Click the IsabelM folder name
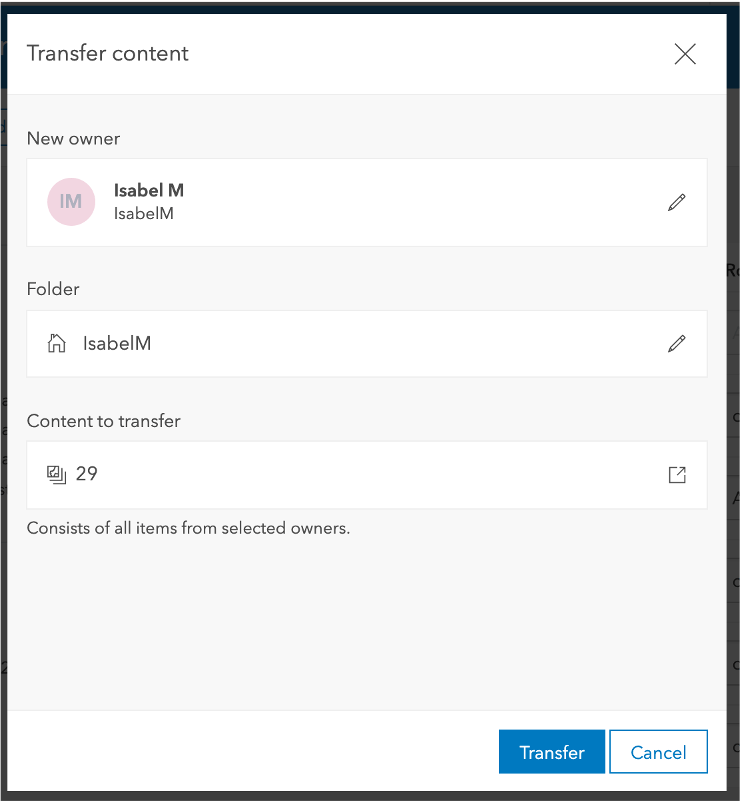The image size is (741, 802). (117, 344)
